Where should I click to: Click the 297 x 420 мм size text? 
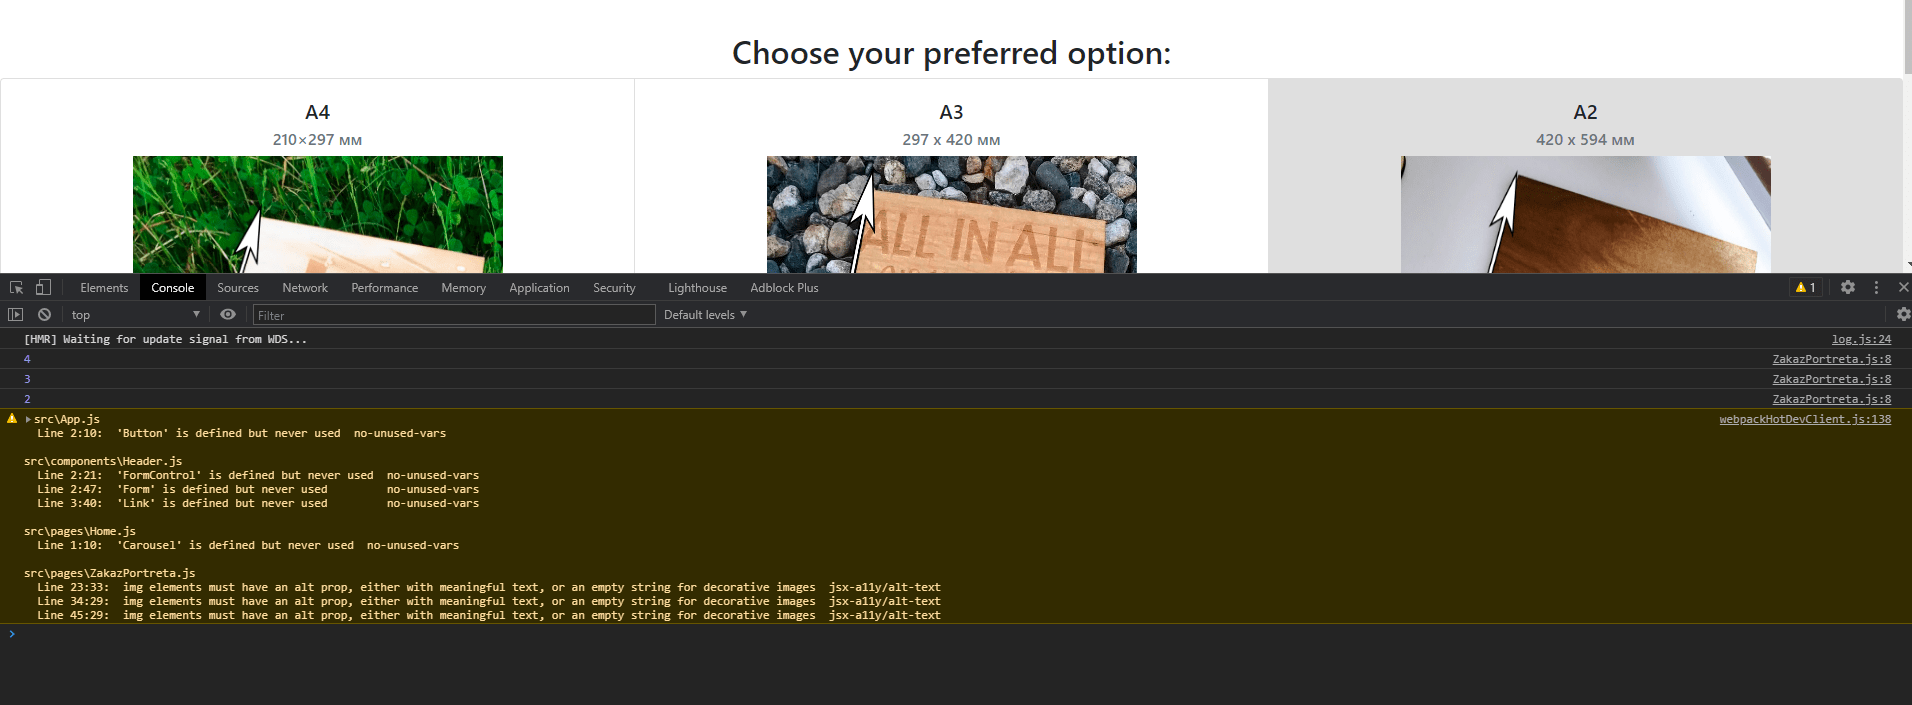point(951,140)
